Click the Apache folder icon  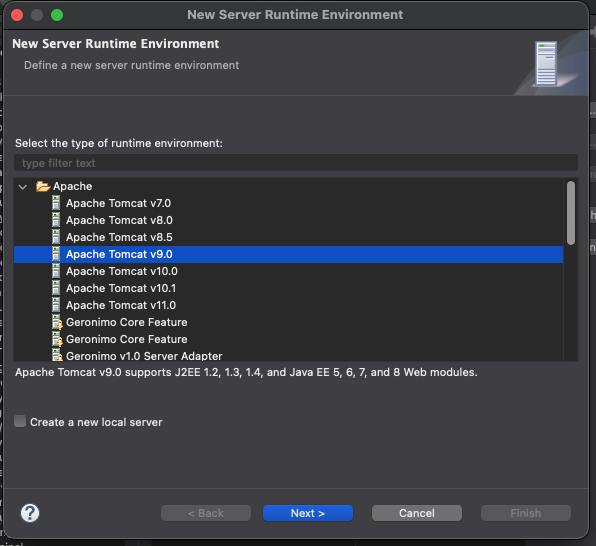43,186
